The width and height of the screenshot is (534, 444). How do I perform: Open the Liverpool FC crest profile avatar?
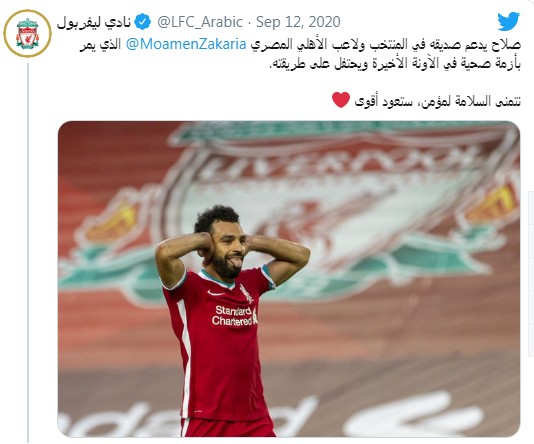(x=27, y=33)
